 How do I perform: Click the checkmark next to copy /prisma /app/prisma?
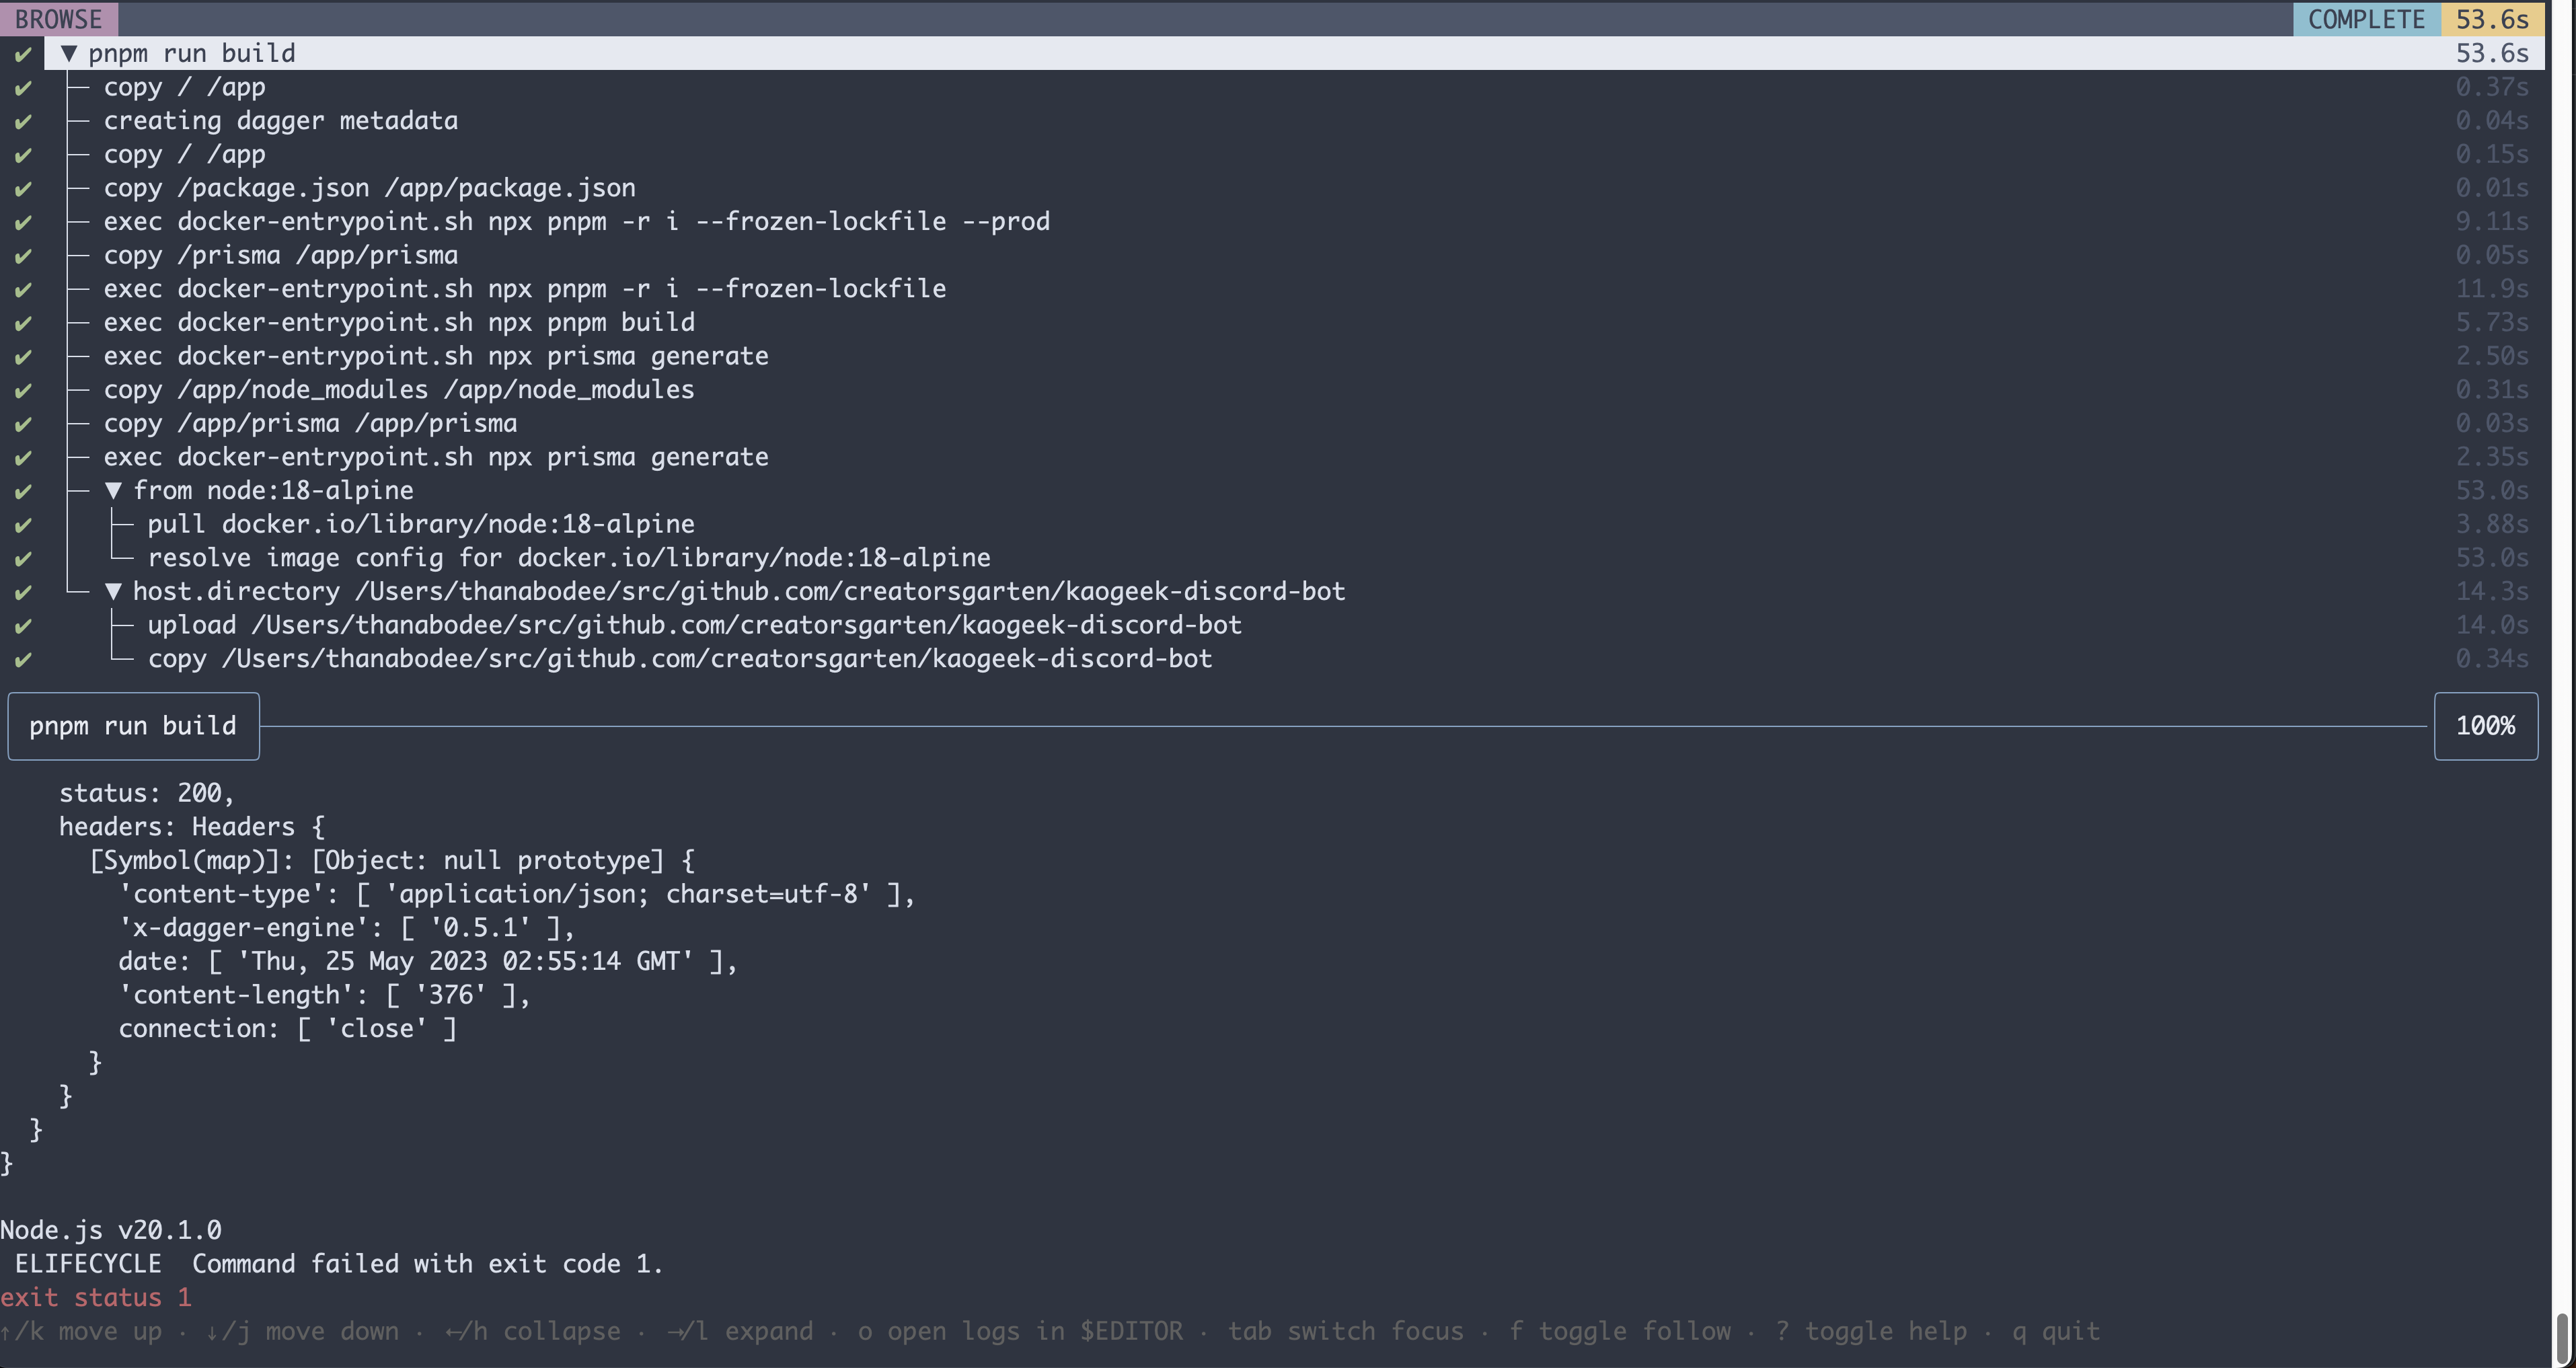tap(22, 255)
